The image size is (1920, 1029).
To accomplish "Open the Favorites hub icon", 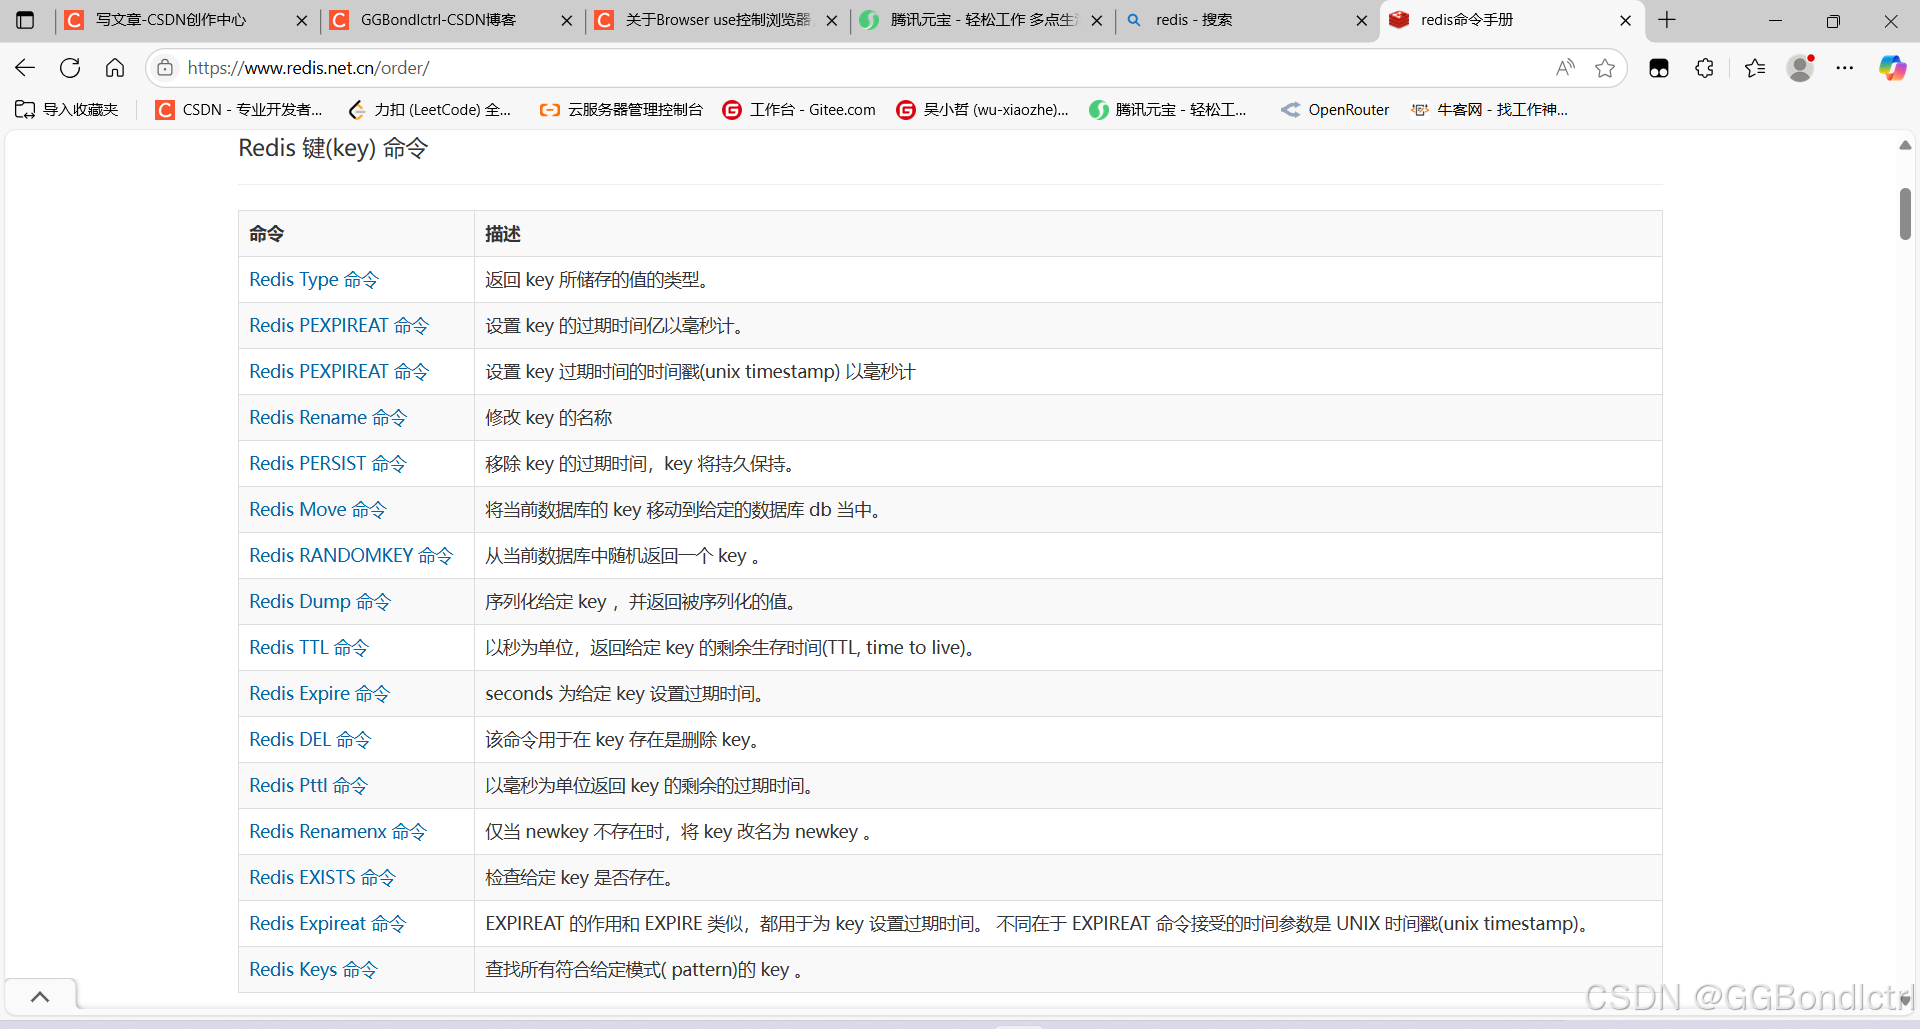I will (1755, 68).
